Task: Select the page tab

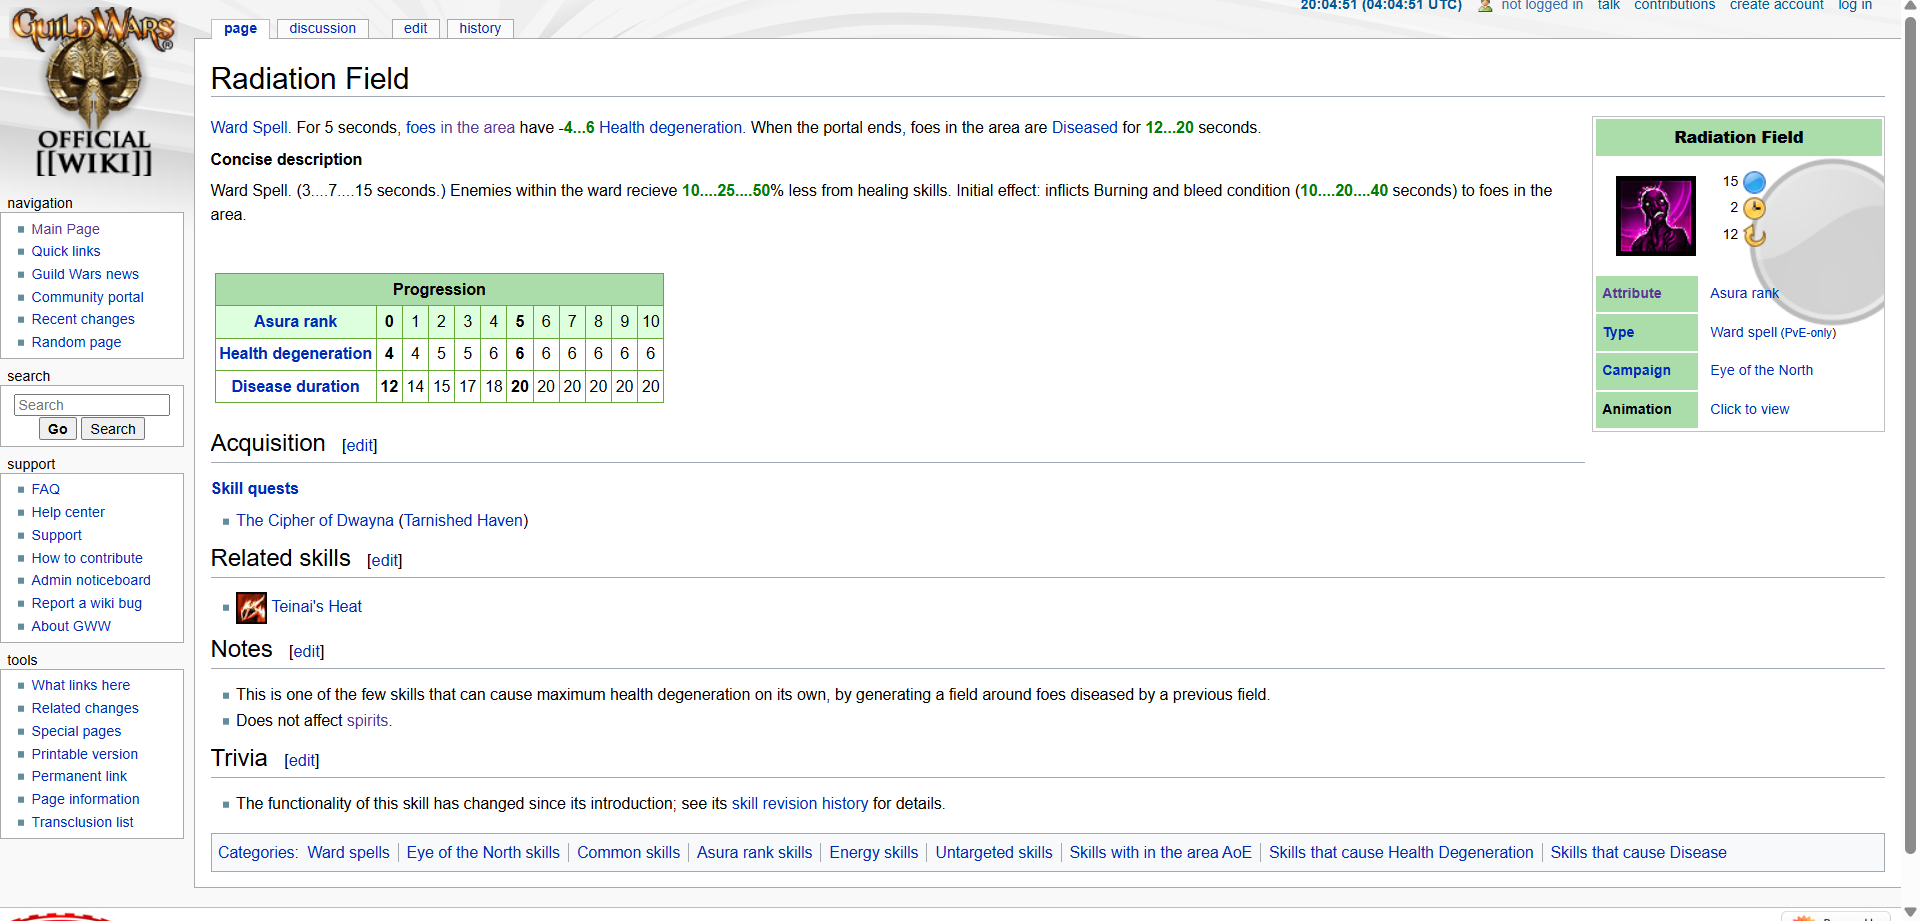Action: tap(240, 28)
